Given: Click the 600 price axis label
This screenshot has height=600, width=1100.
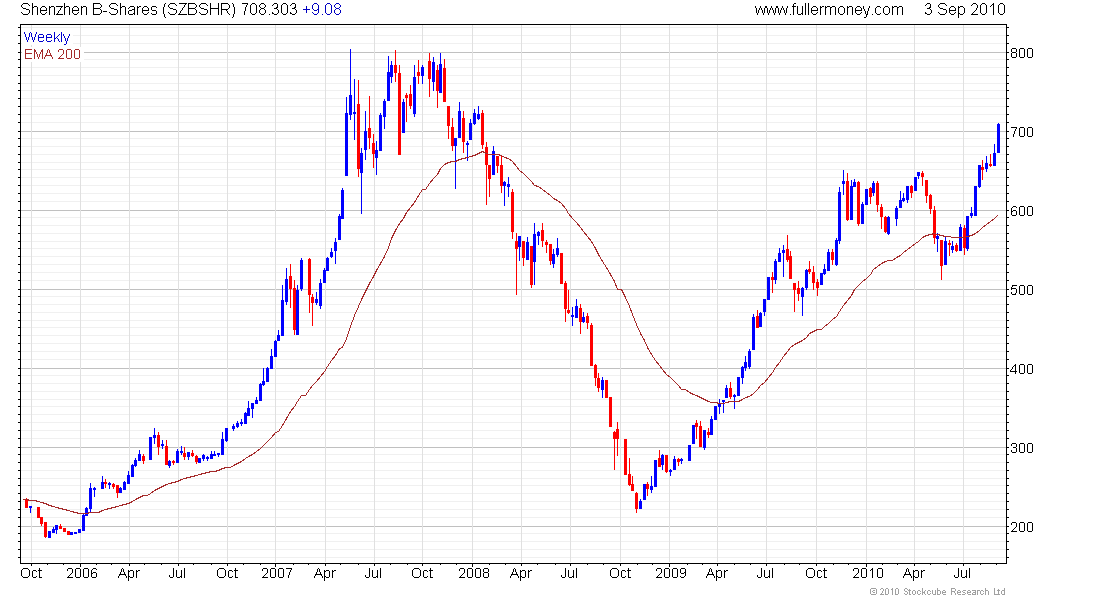Looking at the screenshot, I should 1021,211.
